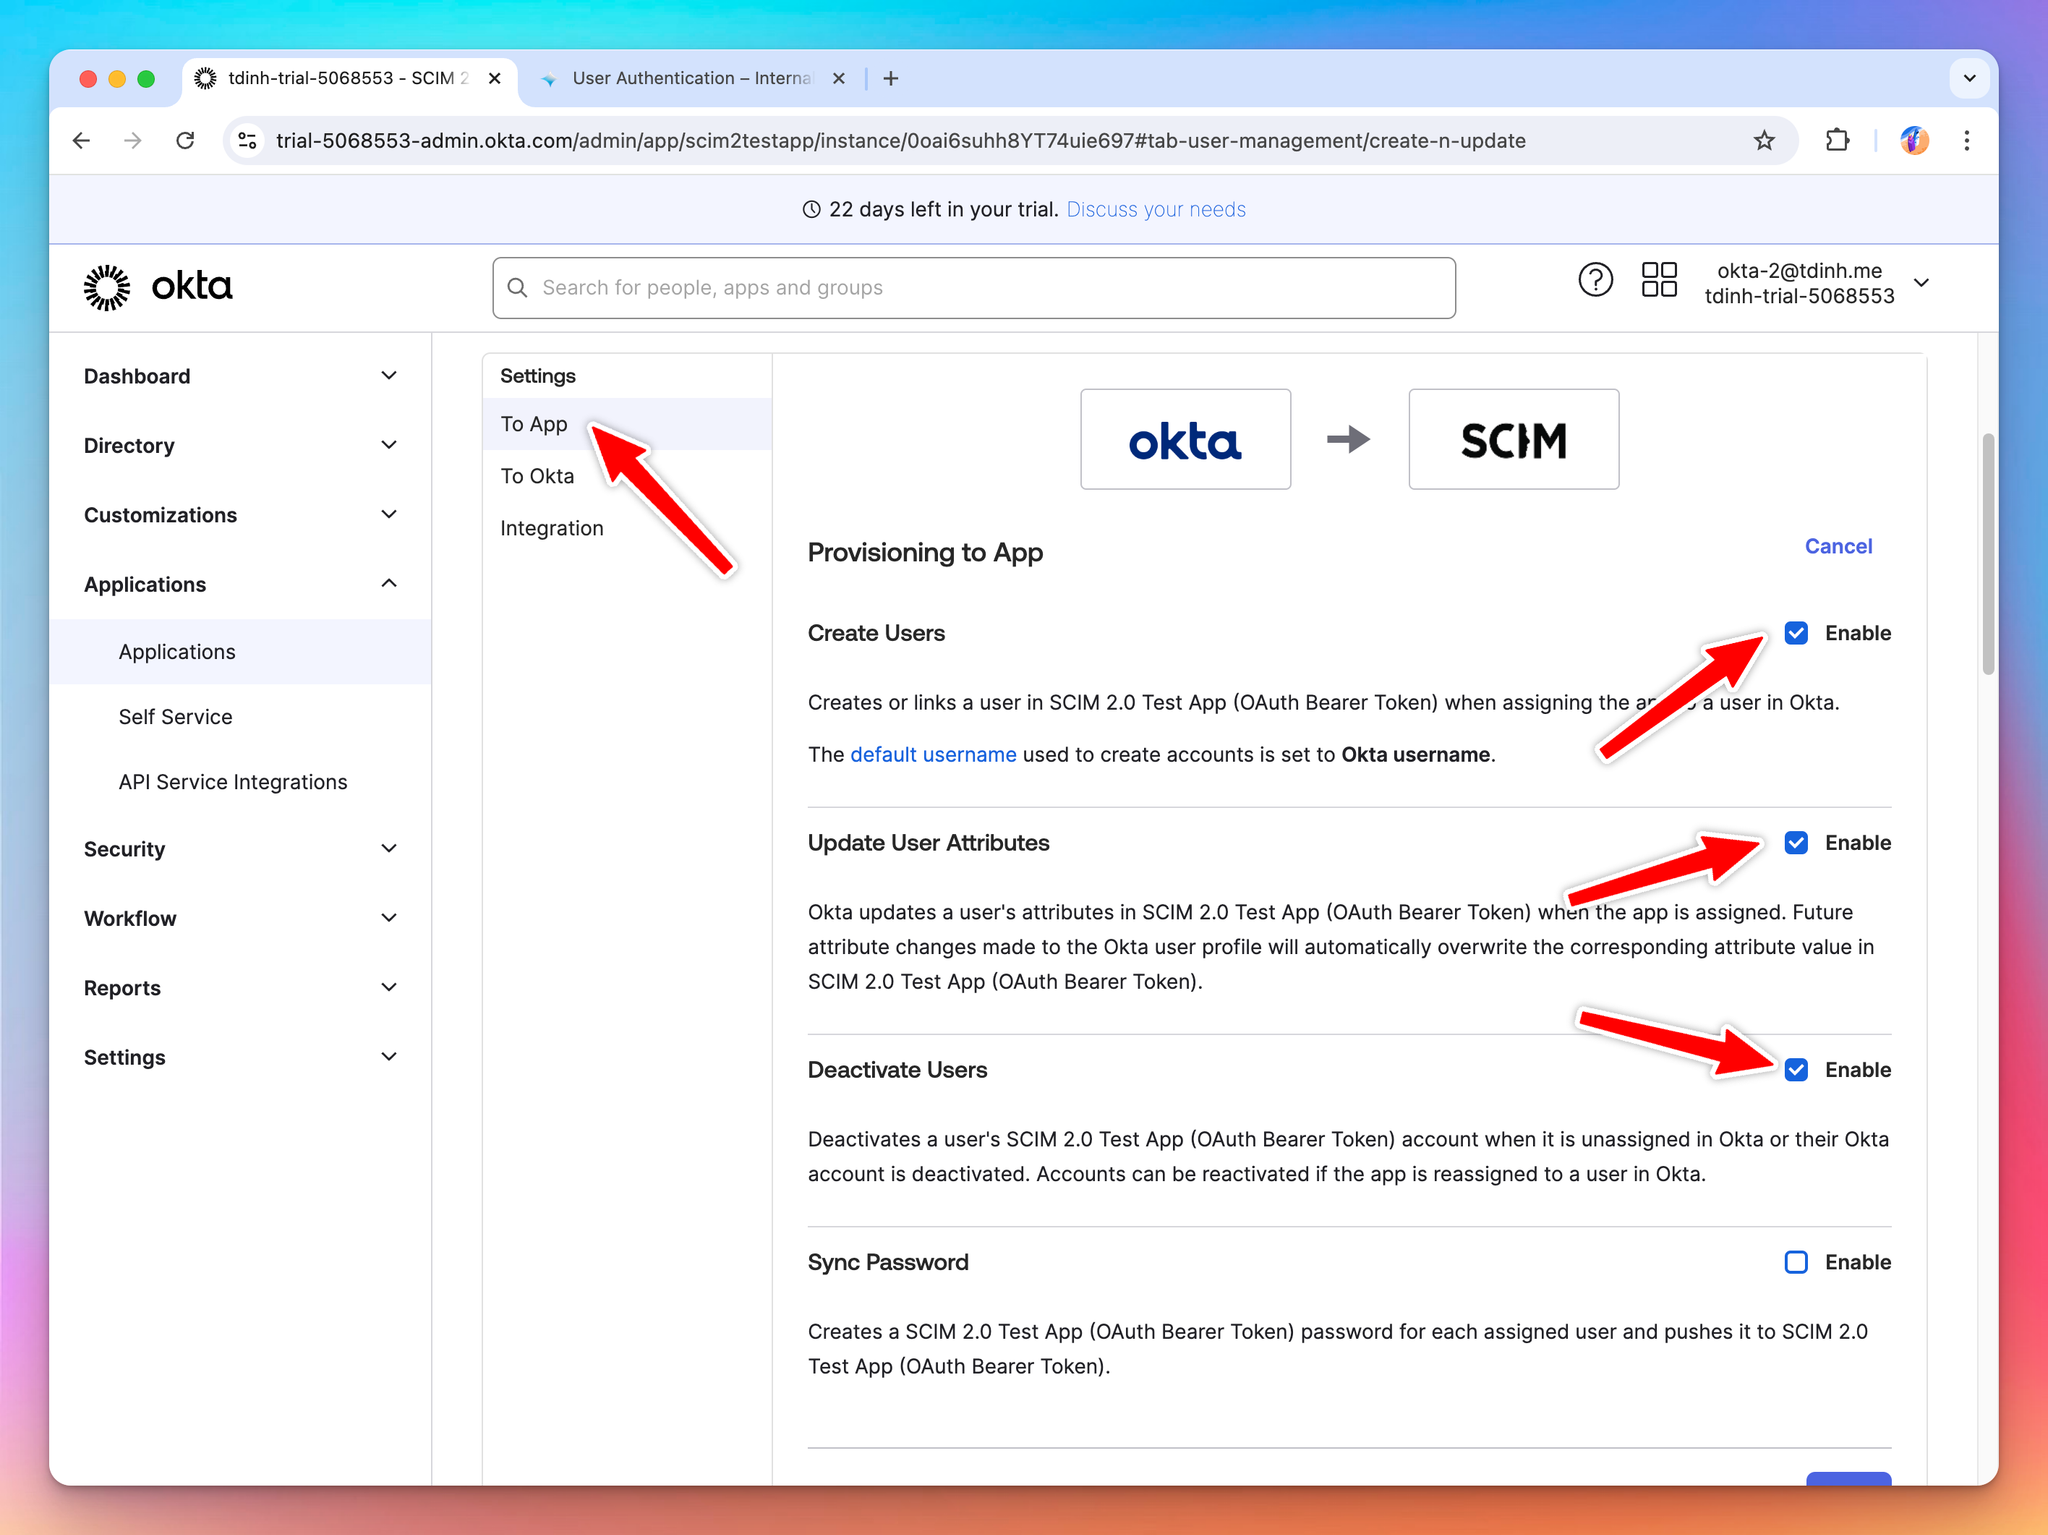
Task: Click the browser back arrow
Action: (x=82, y=141)
